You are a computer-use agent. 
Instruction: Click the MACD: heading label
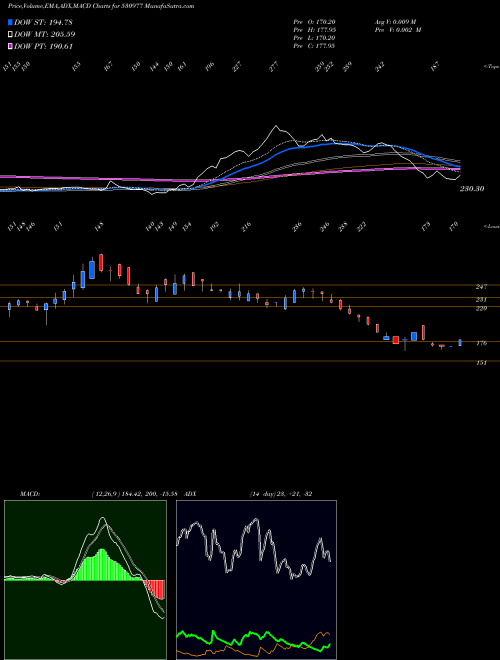click(x=29, y=494)
